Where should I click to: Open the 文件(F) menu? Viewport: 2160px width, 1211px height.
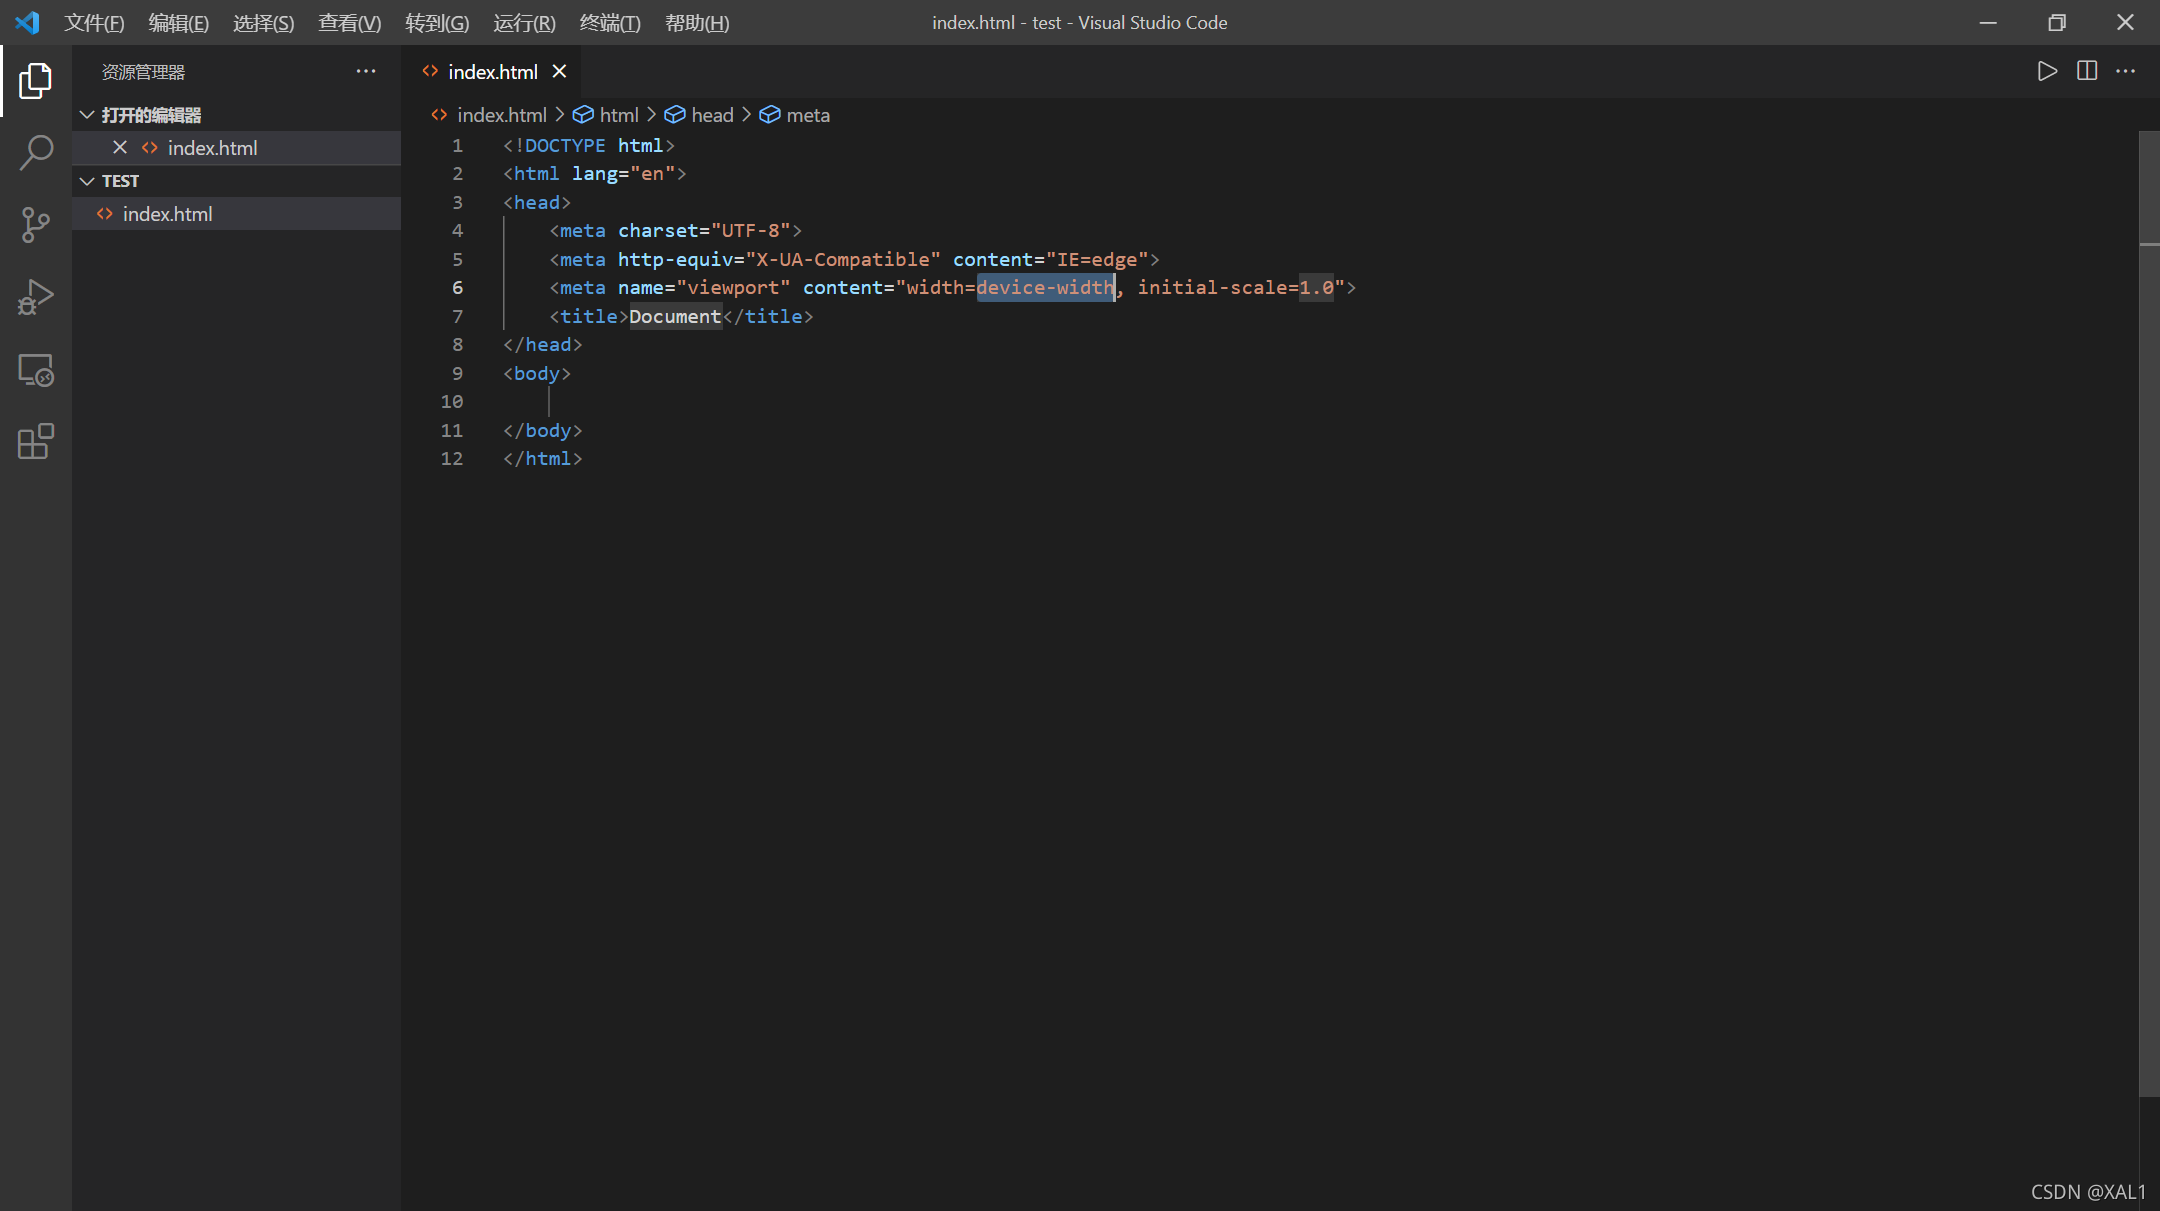point(94,22)
